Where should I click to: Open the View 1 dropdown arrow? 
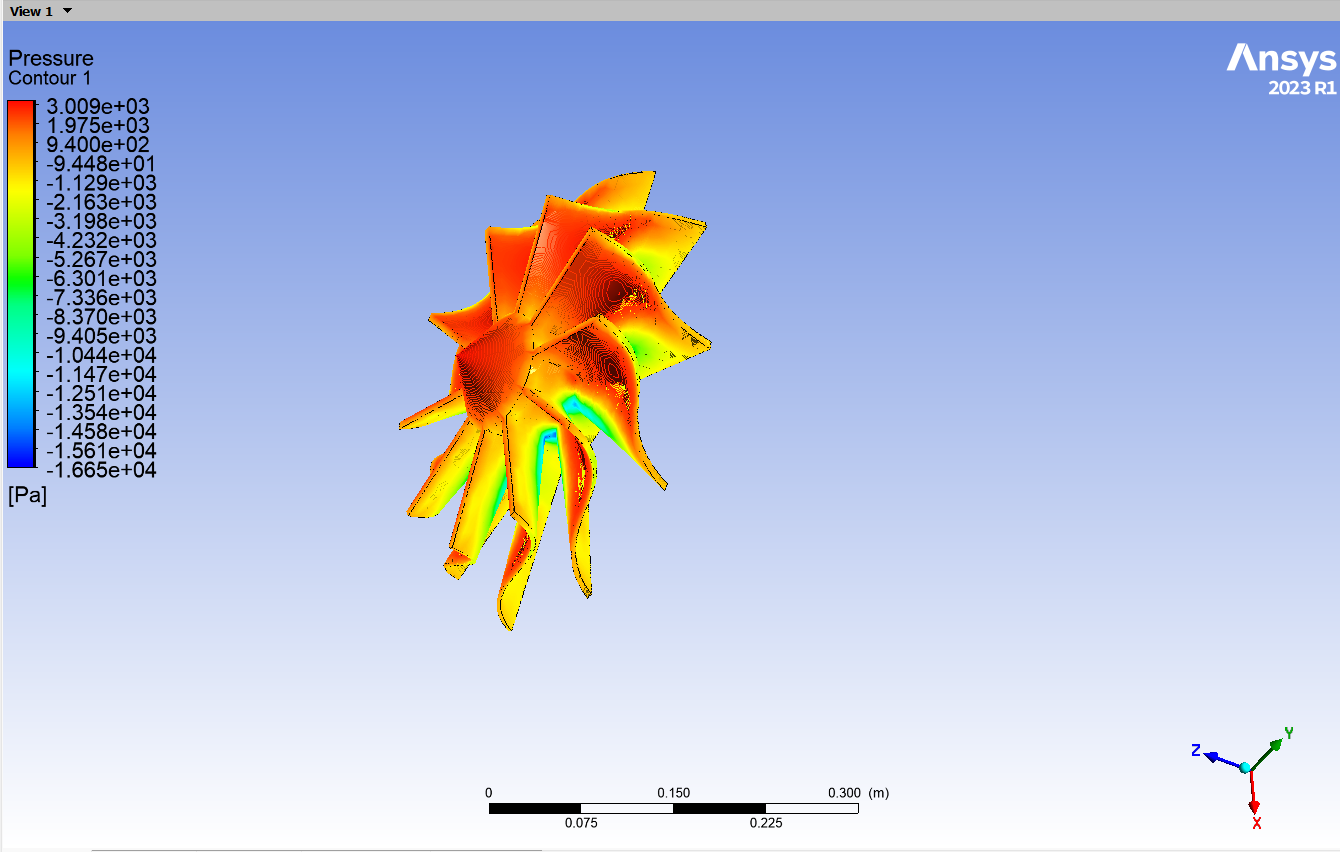[67, 11]
